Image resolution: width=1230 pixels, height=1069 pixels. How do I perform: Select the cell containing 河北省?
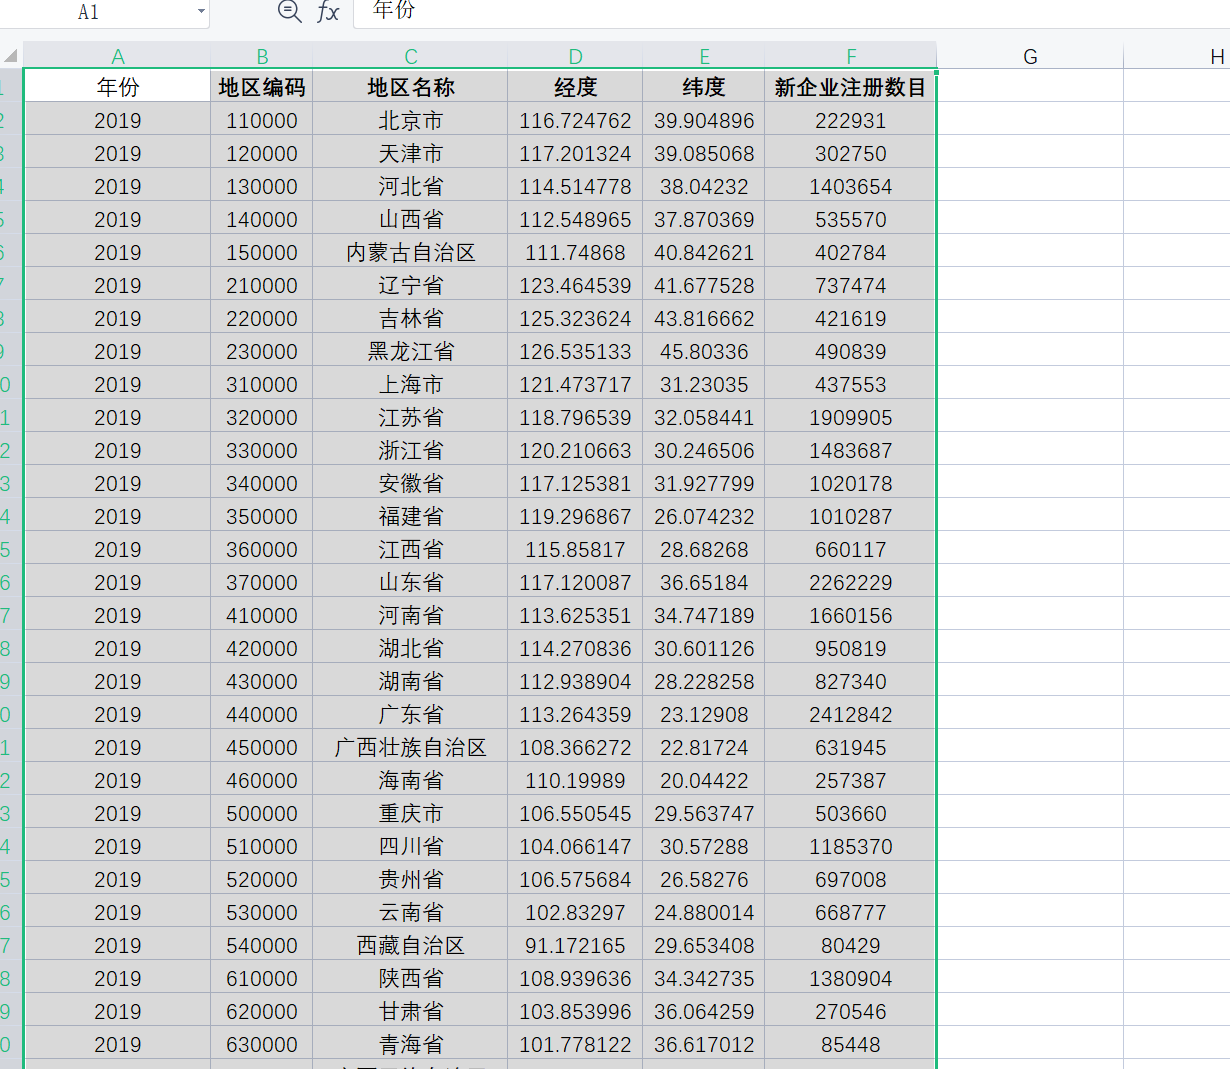[411, 186]
